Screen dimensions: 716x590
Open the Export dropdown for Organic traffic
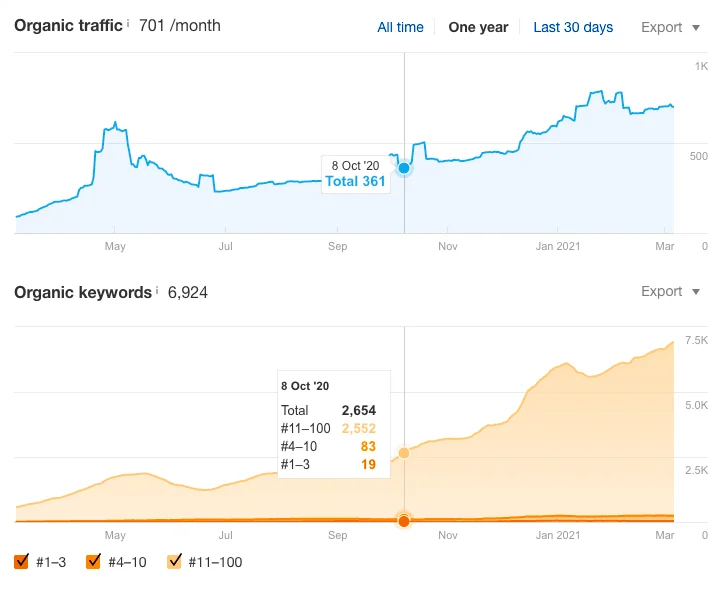point(670,27)
